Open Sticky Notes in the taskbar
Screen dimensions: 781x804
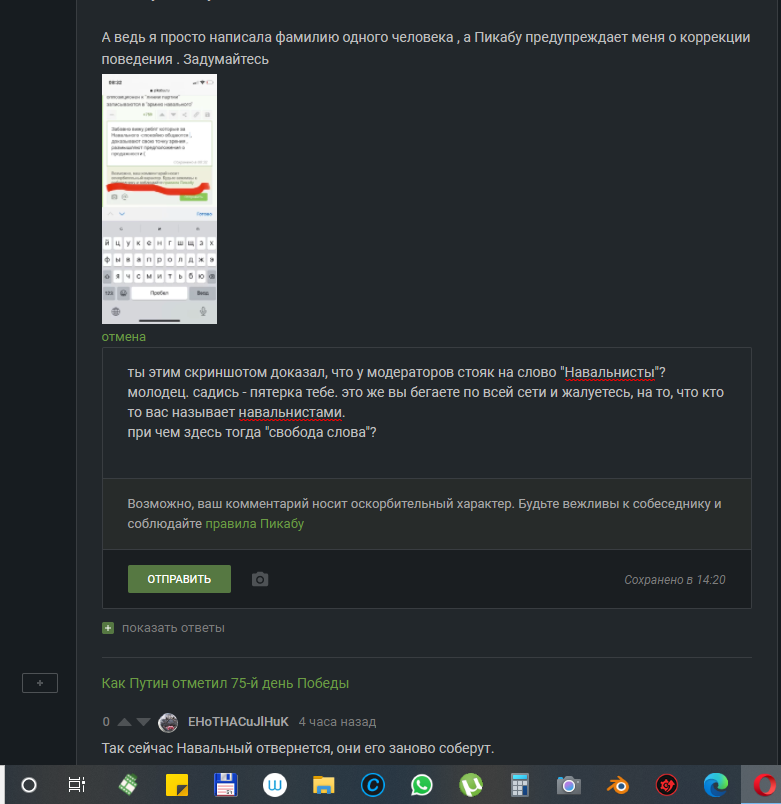(177, 785)
